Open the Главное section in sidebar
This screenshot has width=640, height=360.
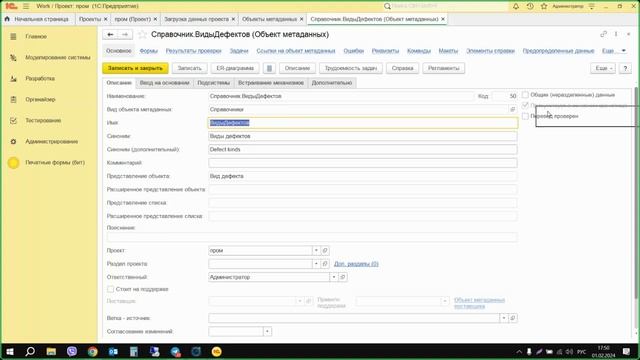36,37
